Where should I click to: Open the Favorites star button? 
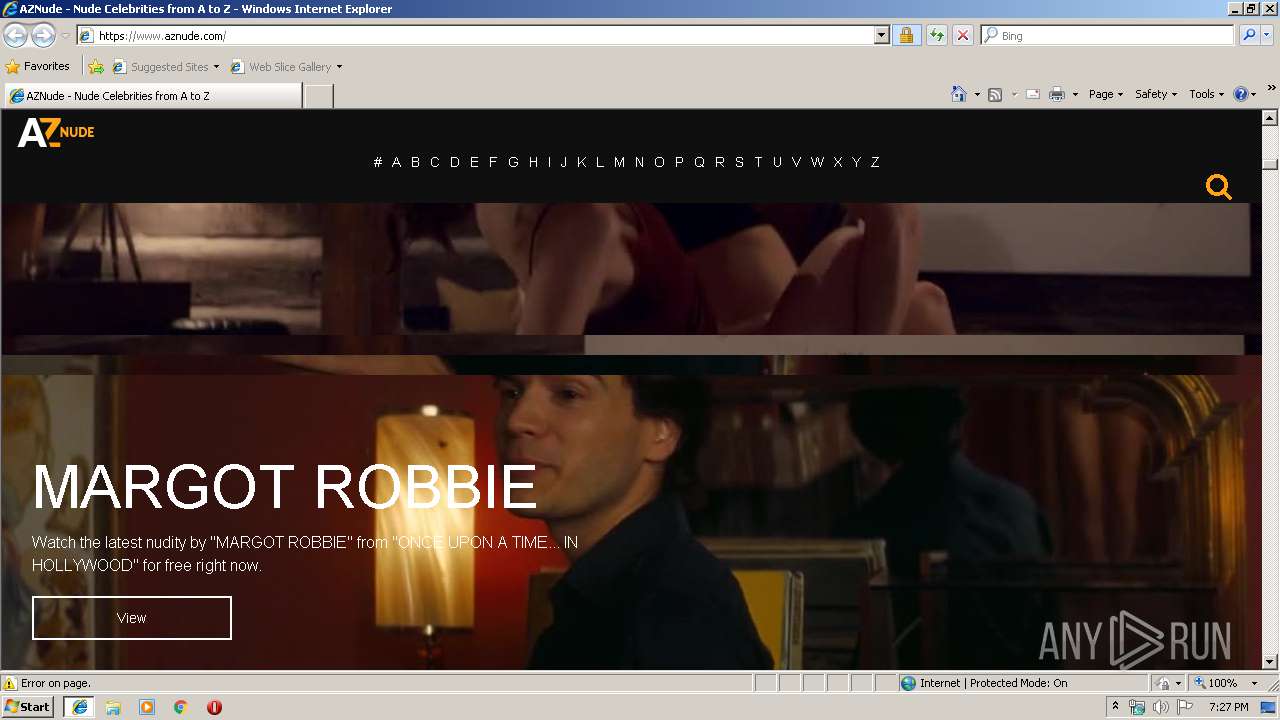(x=38, y=66)
